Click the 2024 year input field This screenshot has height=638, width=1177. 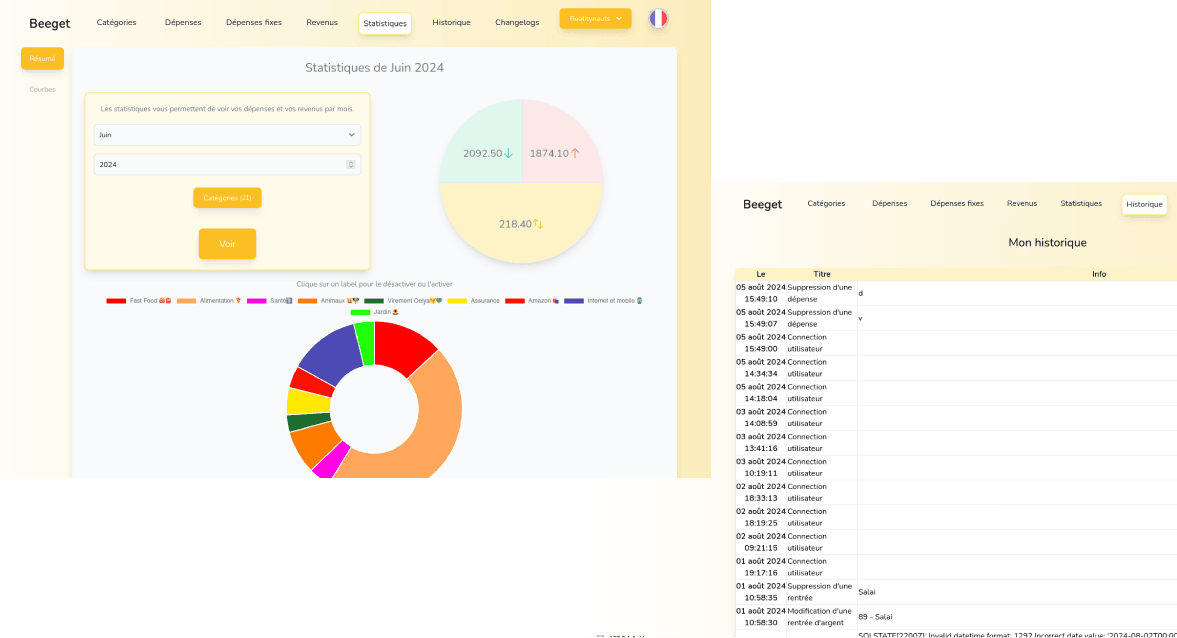[220, 164]
